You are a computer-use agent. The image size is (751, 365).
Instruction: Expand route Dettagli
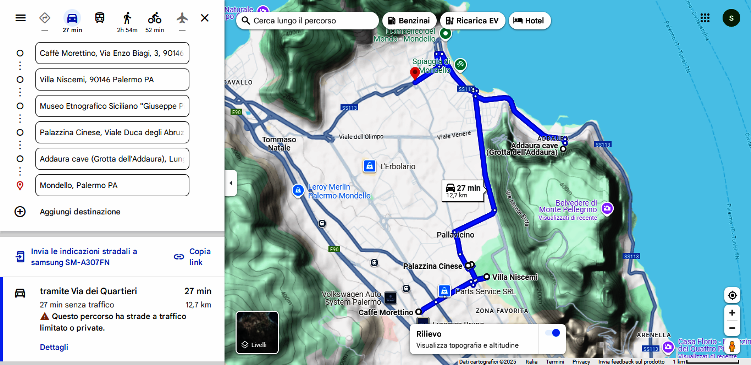point(54,347)
